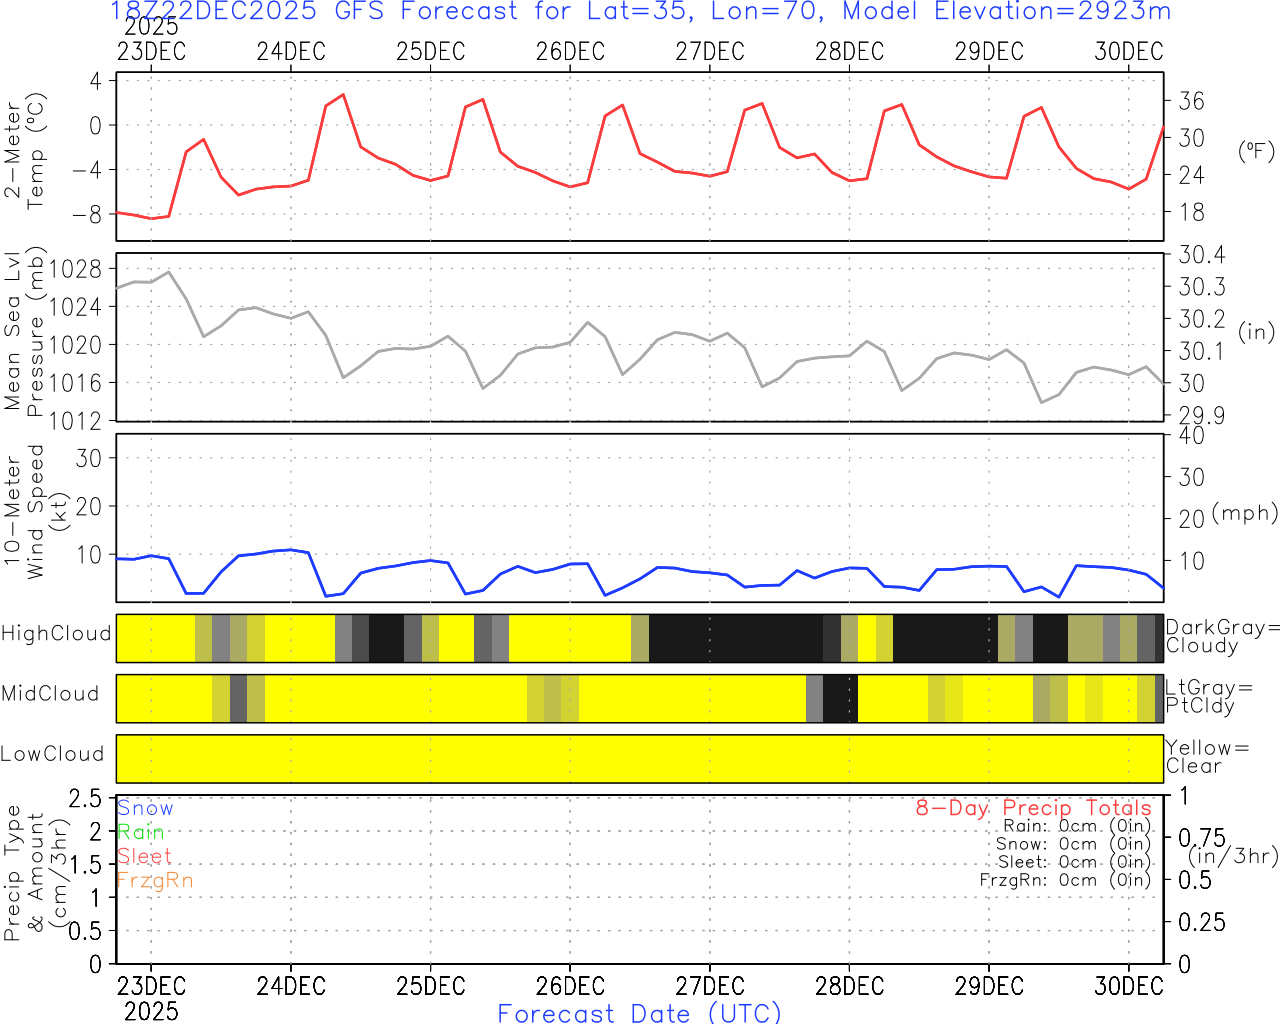Click the highest peak of the pressure line
The height and width of the screenshot is (1024, 1280).
169,271
